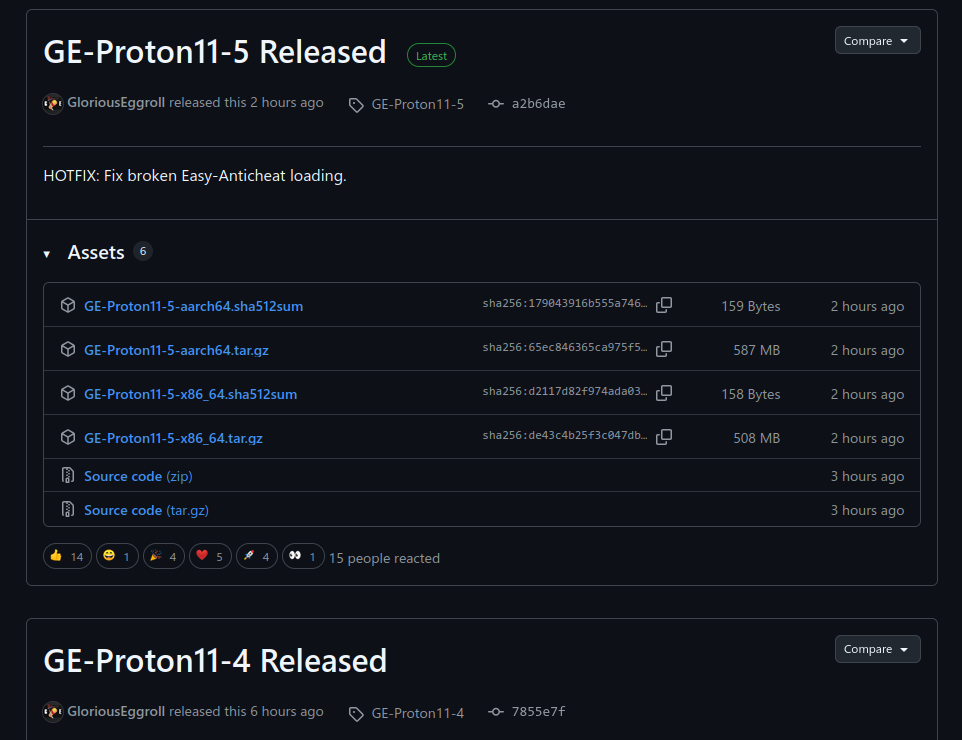Open Compare dropdown for GE-Proton11-5 release

pos(877,40)
